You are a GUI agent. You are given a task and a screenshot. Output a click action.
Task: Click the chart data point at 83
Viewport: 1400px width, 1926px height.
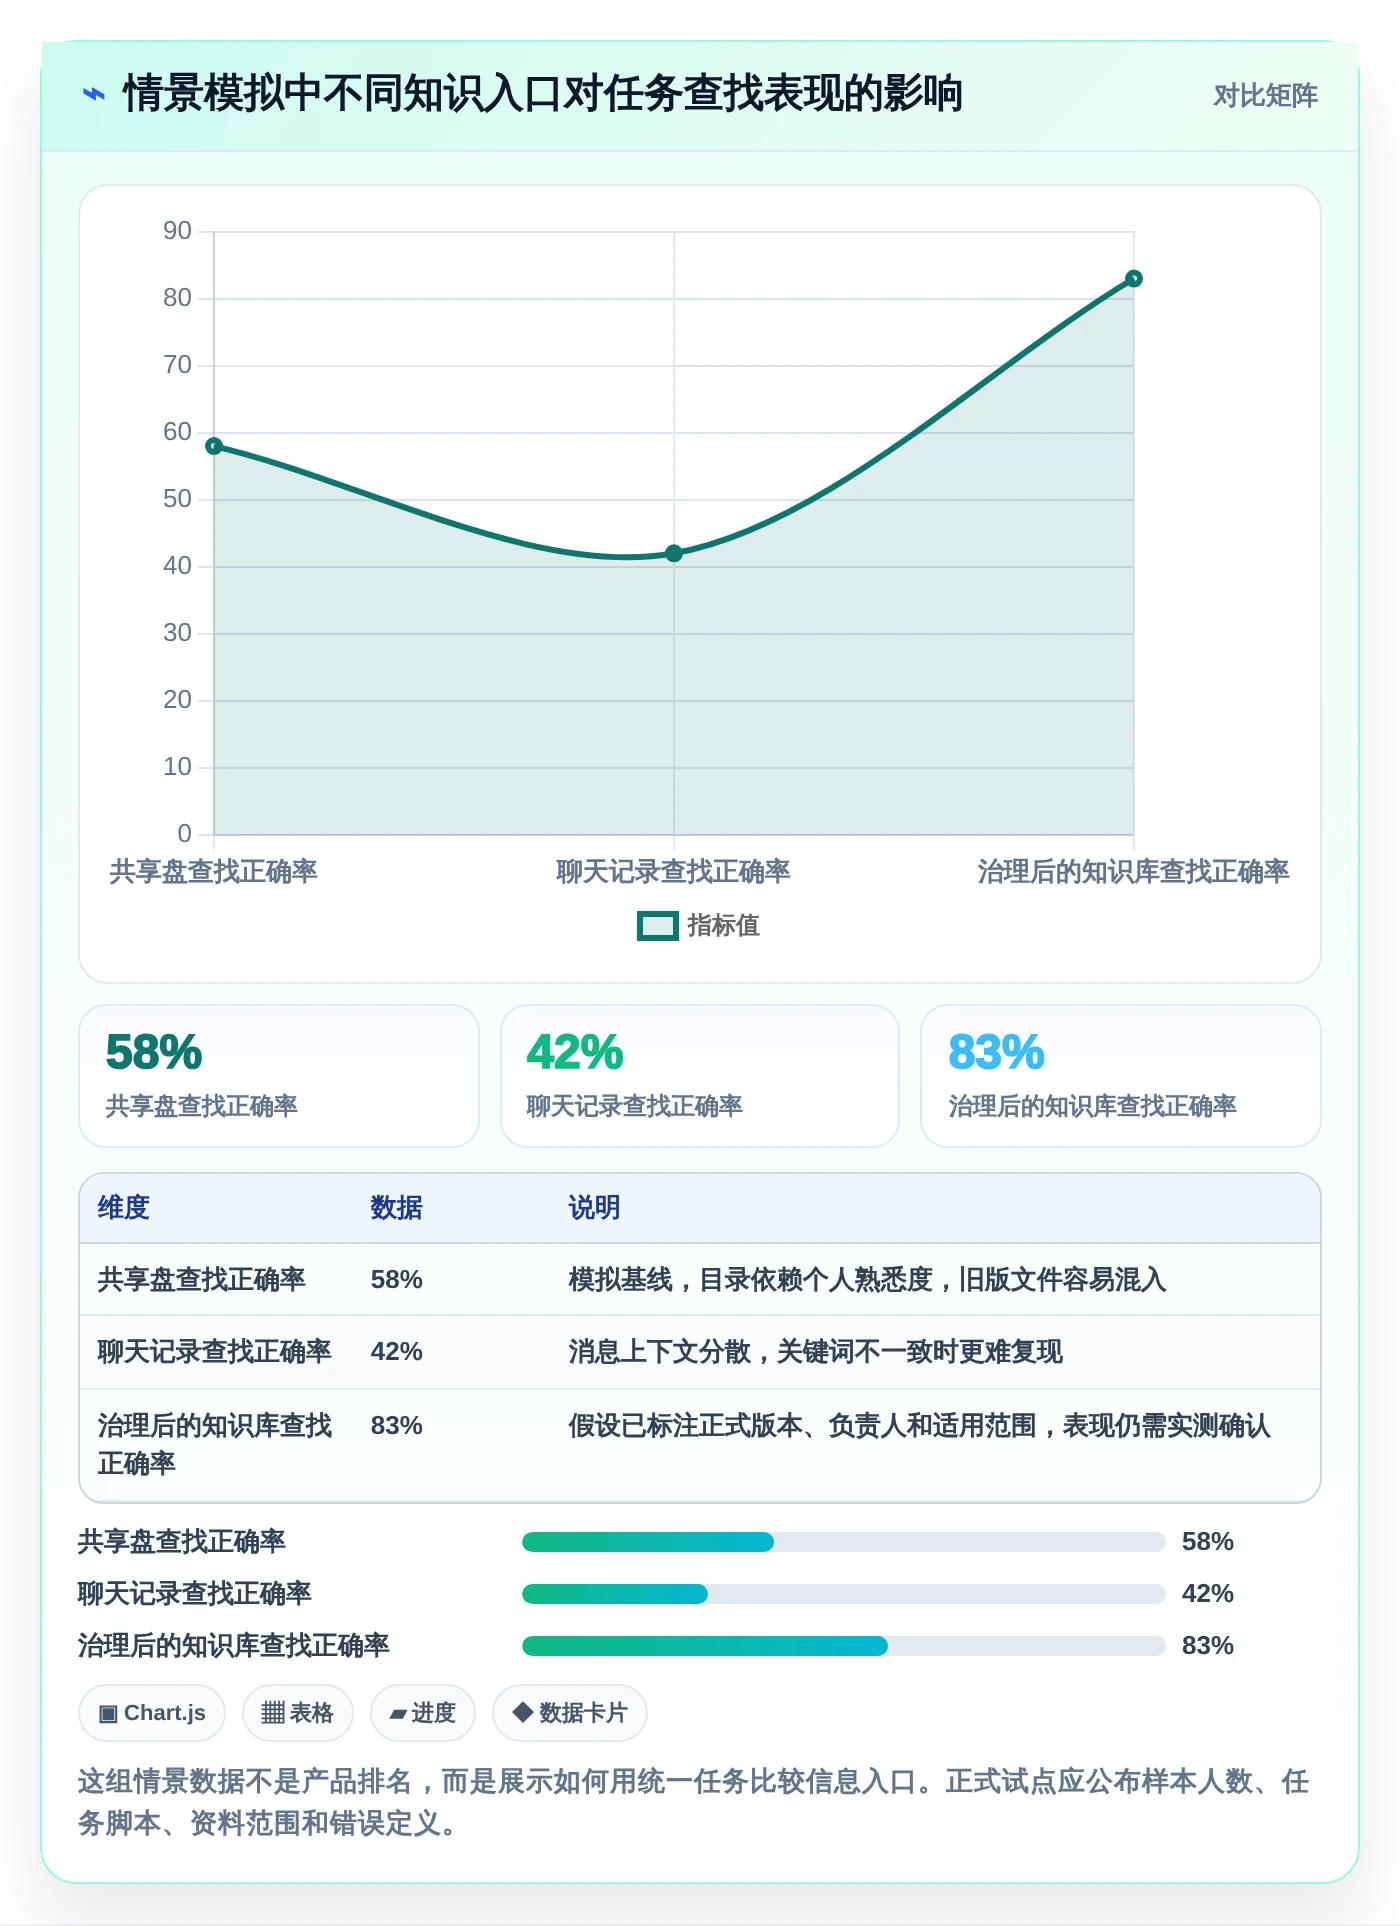pyautogui.click(x=1133, y=279)
